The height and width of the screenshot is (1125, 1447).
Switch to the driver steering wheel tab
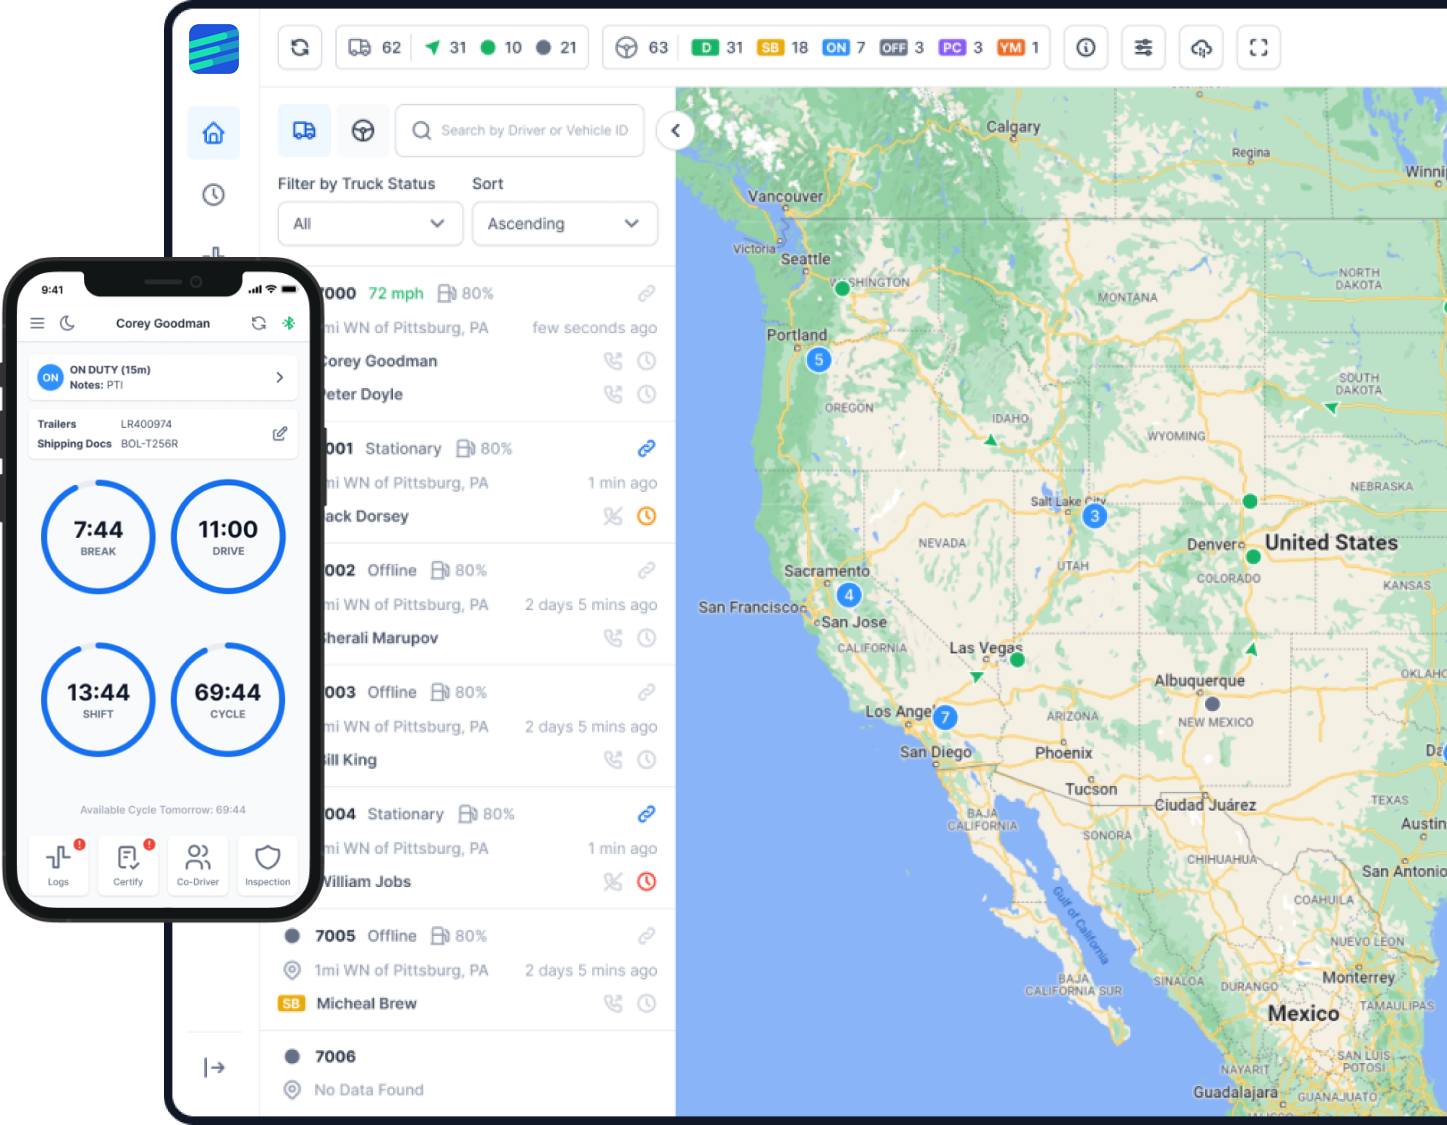coord(363,131)
